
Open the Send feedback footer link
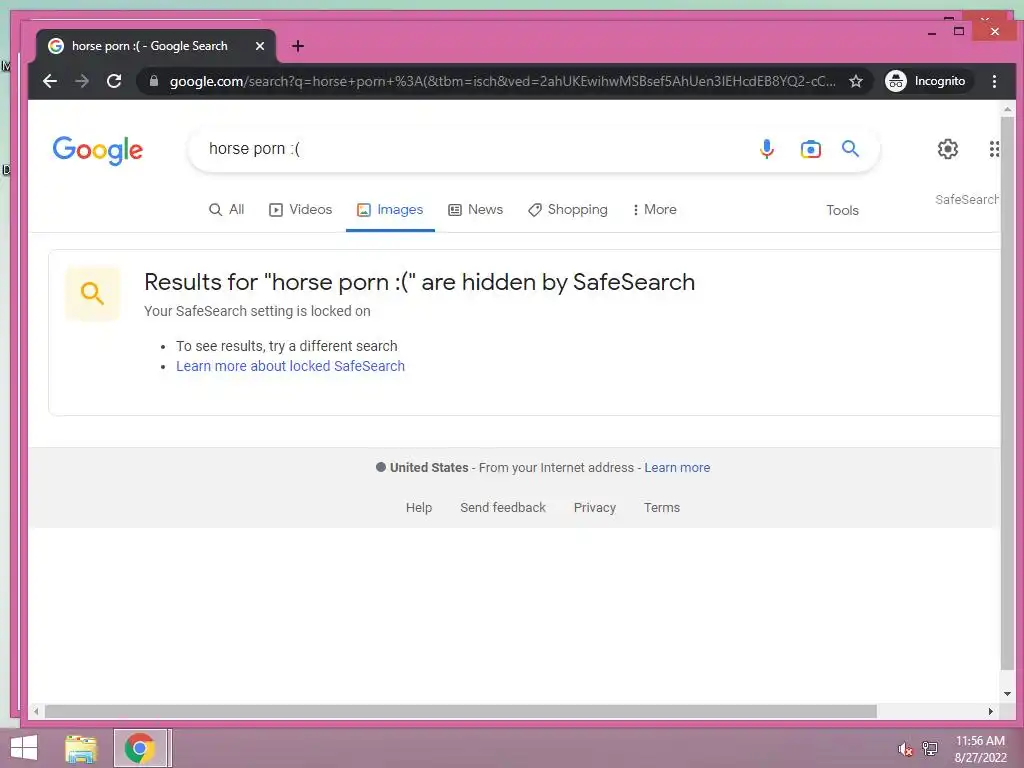[x=503, y=507]
